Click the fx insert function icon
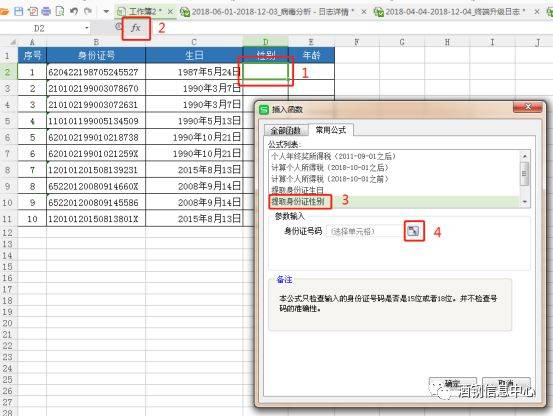 (x=136, y=28)
